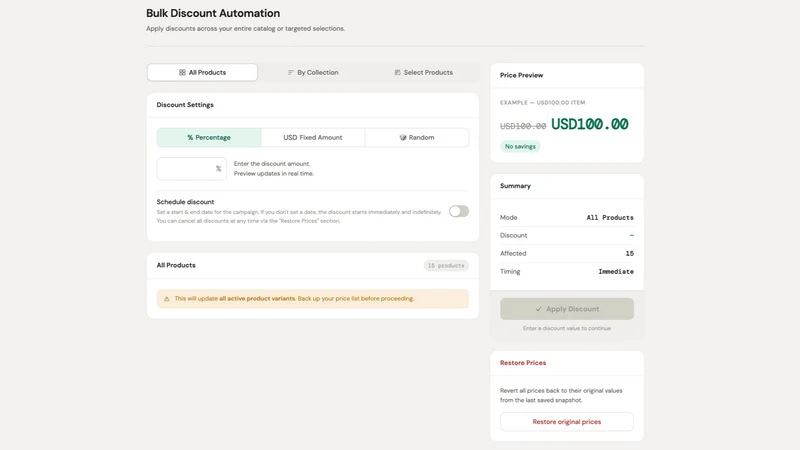Viewport: 800px width, 450px height.
Task: Click the Price Preview heading
Action: click(x=521, y=75)
